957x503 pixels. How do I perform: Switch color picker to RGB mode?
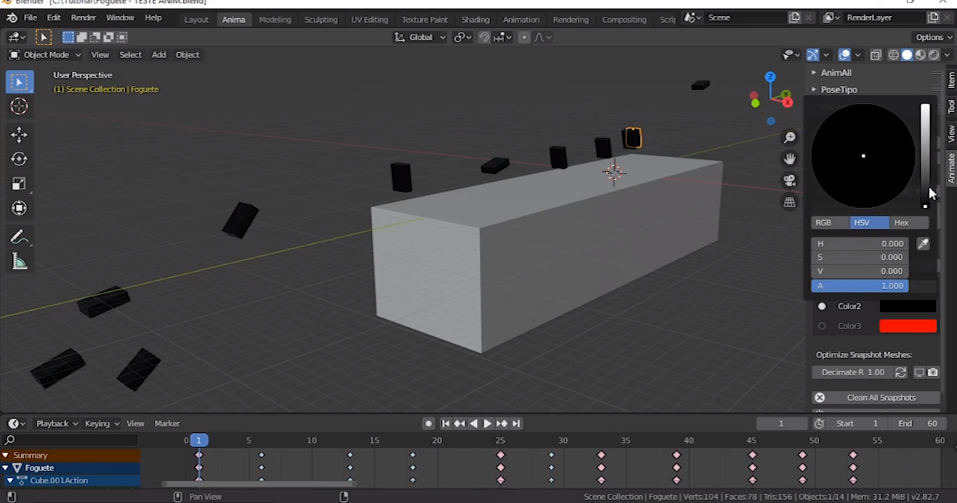click(830, 223)
